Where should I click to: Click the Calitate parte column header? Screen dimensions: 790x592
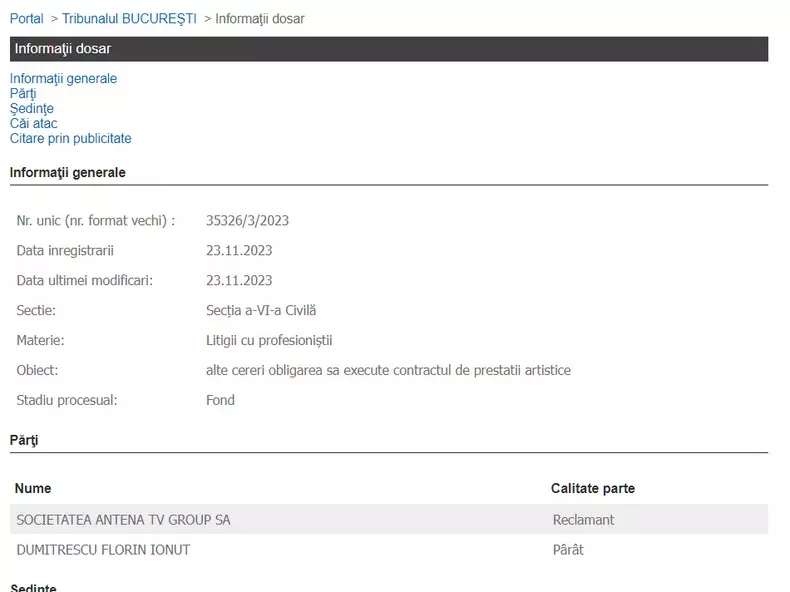click(x=592, y=489)
